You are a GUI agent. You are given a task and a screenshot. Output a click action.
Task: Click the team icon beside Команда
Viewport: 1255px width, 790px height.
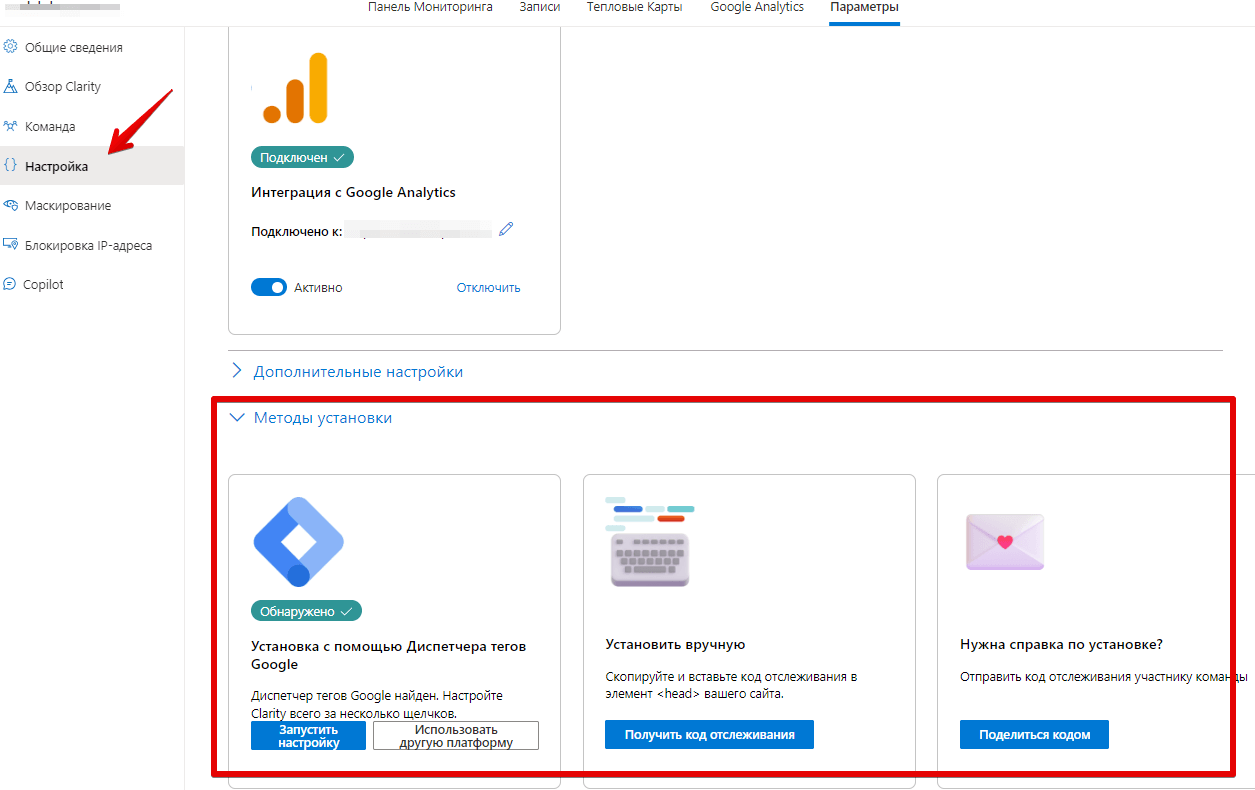tap(10, 127)
